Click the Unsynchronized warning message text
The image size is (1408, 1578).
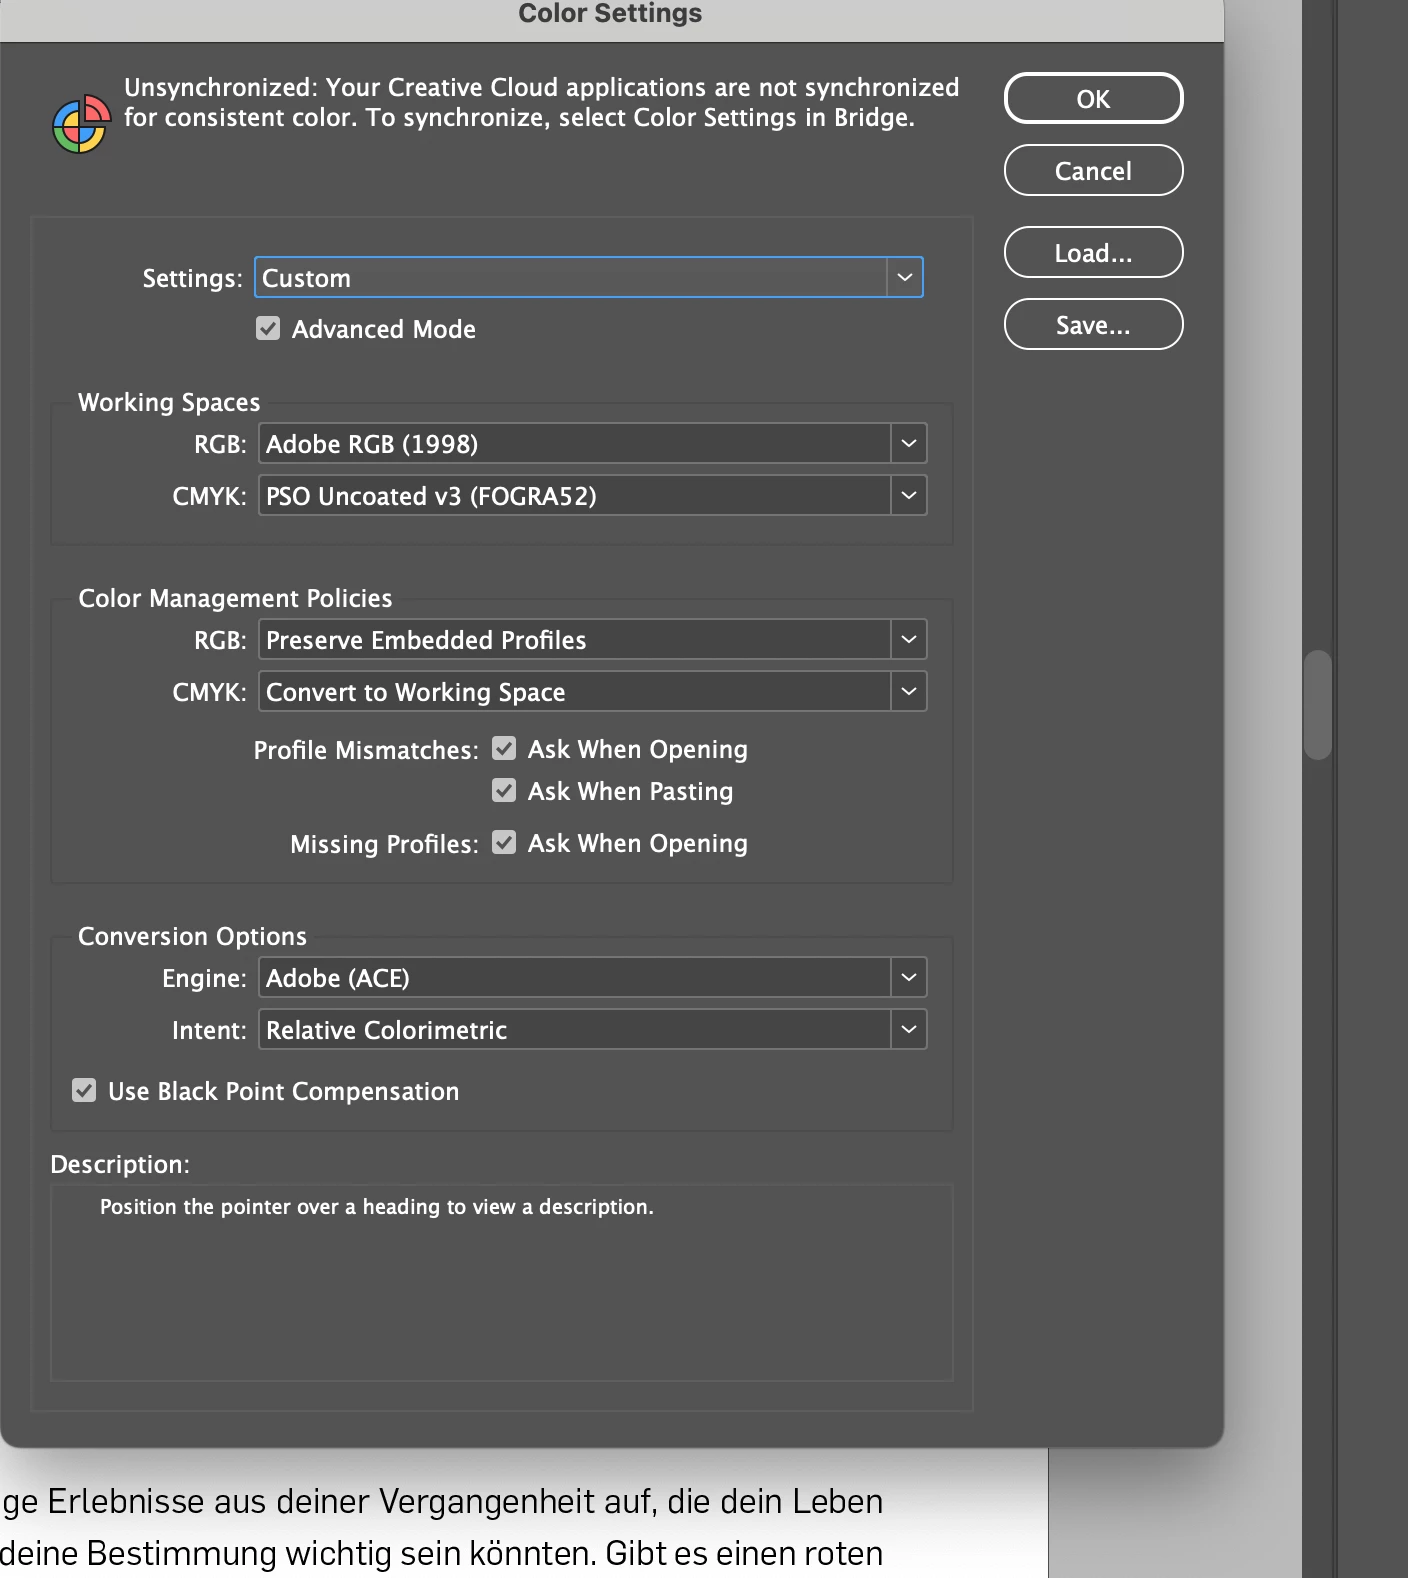(541, 102)
